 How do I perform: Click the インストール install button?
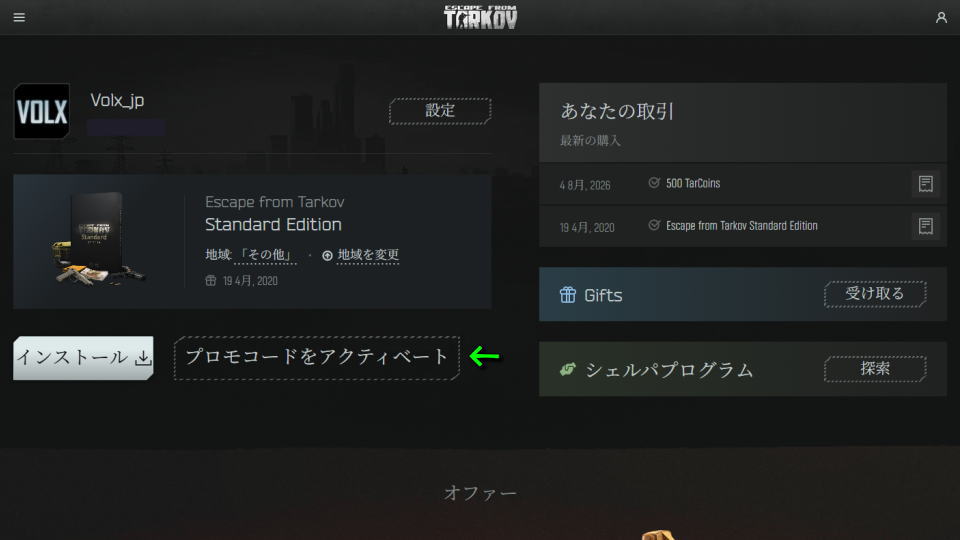pos(83,358)
